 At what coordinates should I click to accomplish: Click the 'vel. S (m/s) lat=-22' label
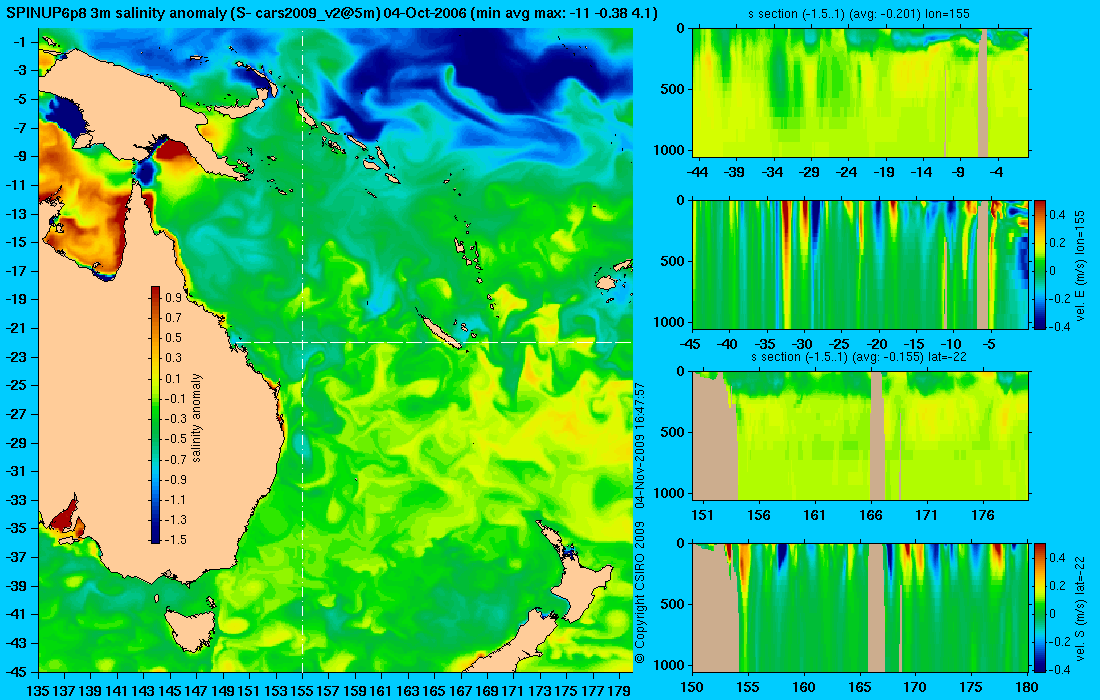click(x=1080, y=607)
